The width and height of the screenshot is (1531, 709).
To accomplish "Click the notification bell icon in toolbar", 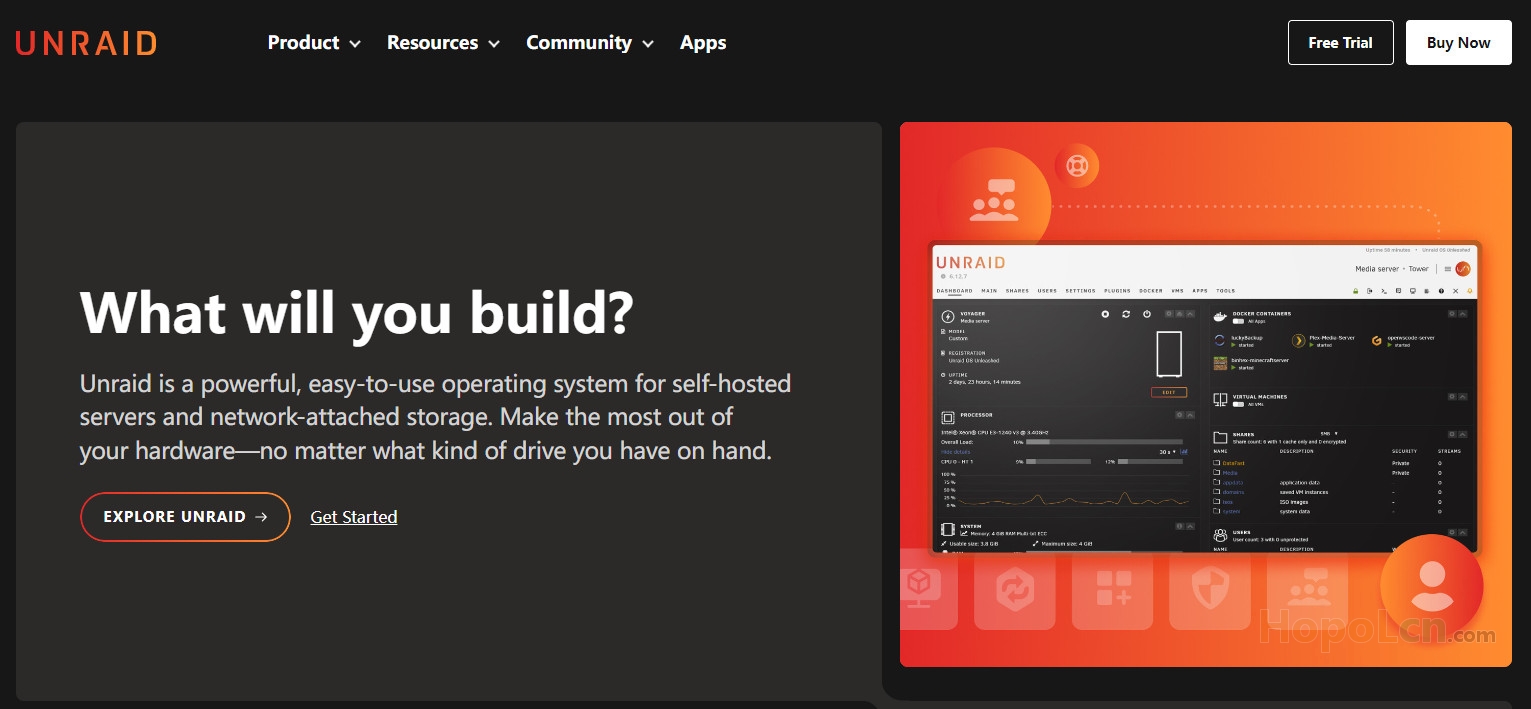I will [x=1470, y=291].
